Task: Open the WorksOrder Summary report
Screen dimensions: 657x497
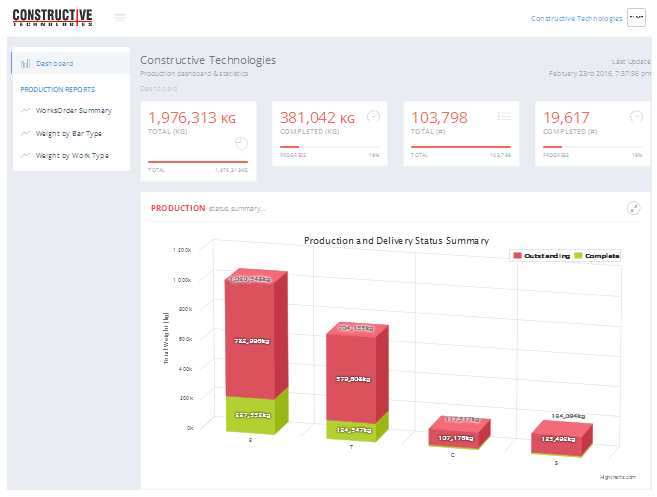Action: (73, 110)
